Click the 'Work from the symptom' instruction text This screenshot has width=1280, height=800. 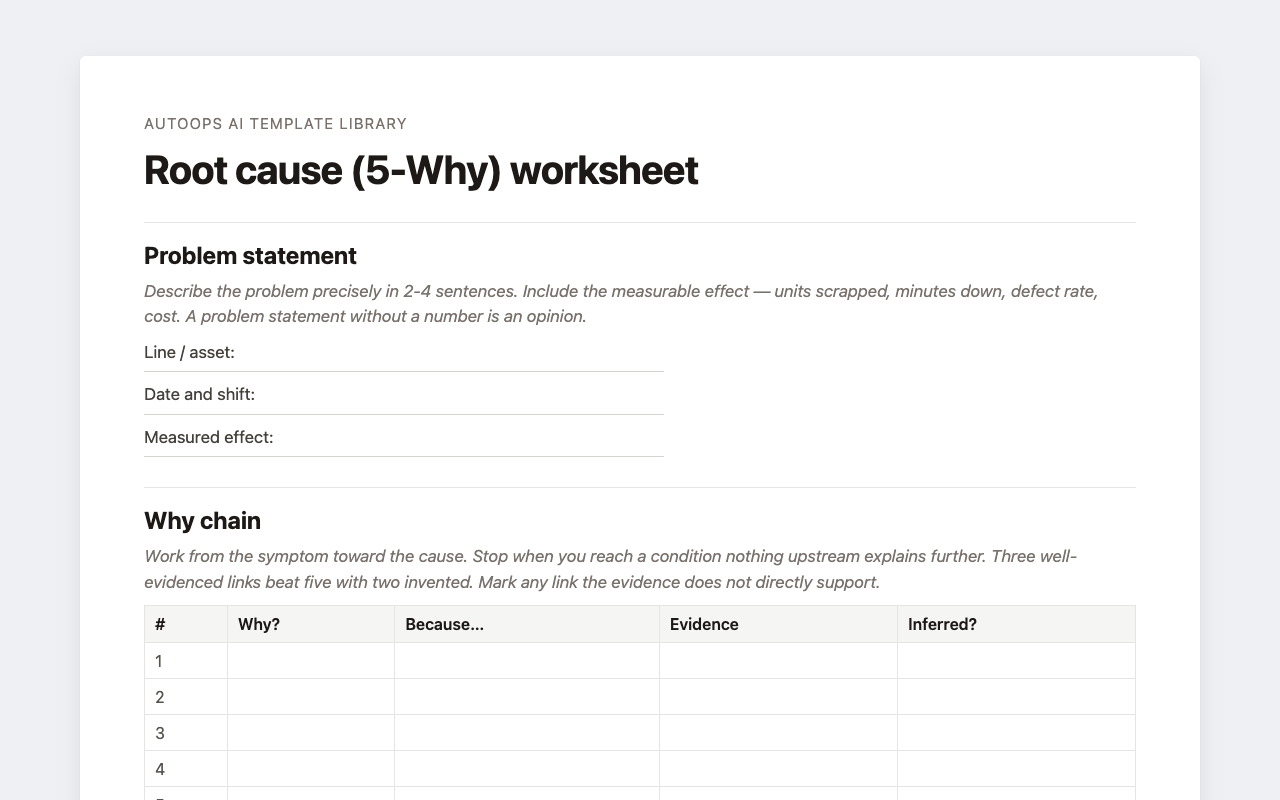point(610,569)
